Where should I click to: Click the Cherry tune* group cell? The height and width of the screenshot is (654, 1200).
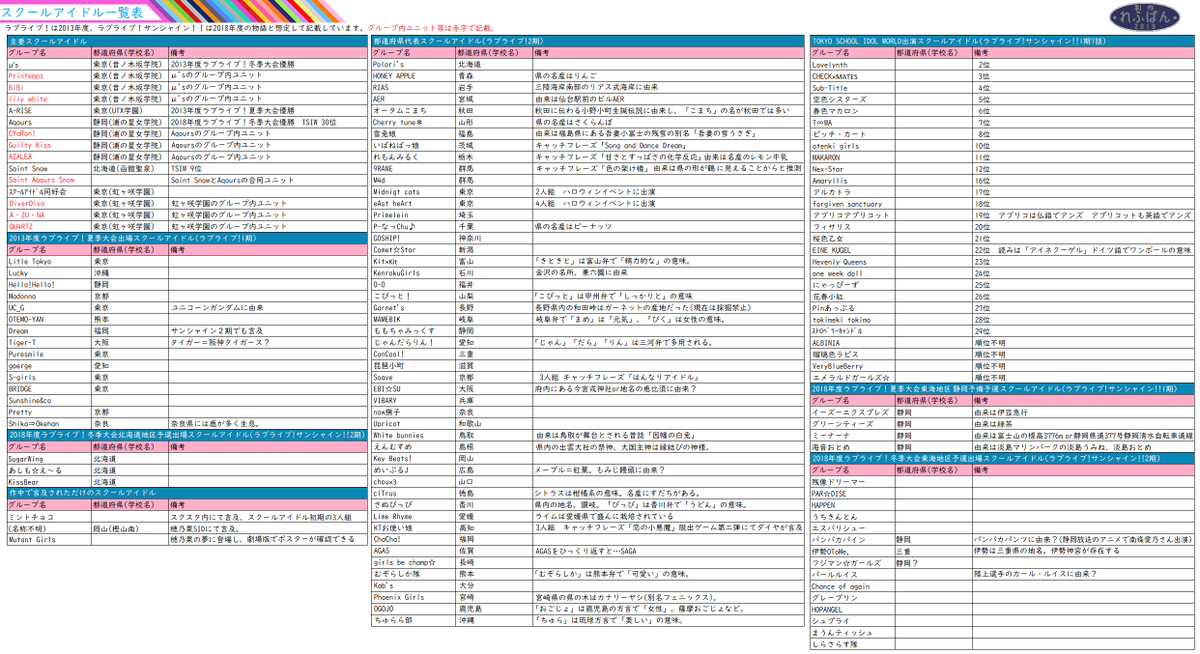pyautogui.click(x=413, y=122)
